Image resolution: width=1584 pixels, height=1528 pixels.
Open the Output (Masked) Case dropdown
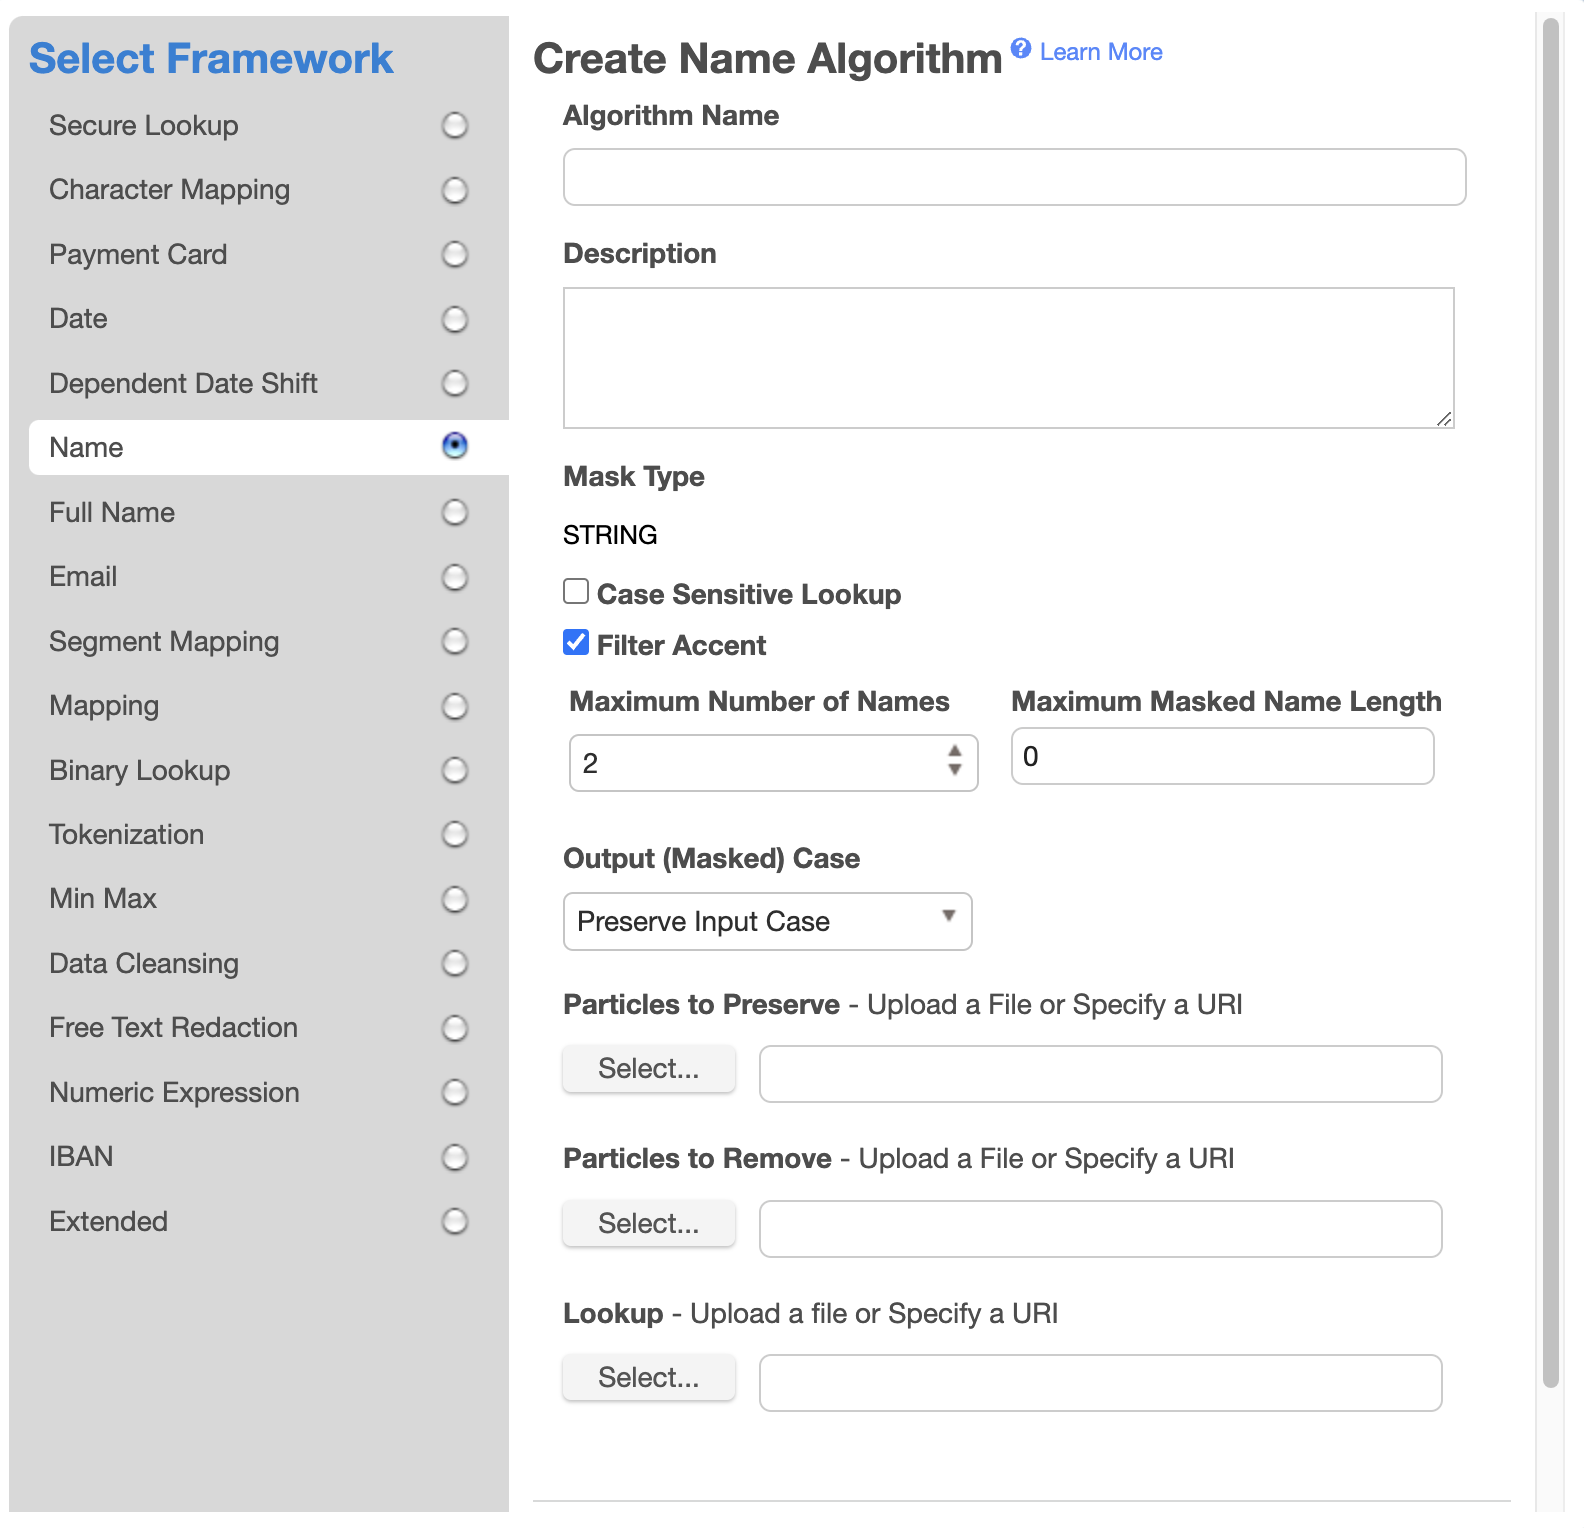point(767,921)
